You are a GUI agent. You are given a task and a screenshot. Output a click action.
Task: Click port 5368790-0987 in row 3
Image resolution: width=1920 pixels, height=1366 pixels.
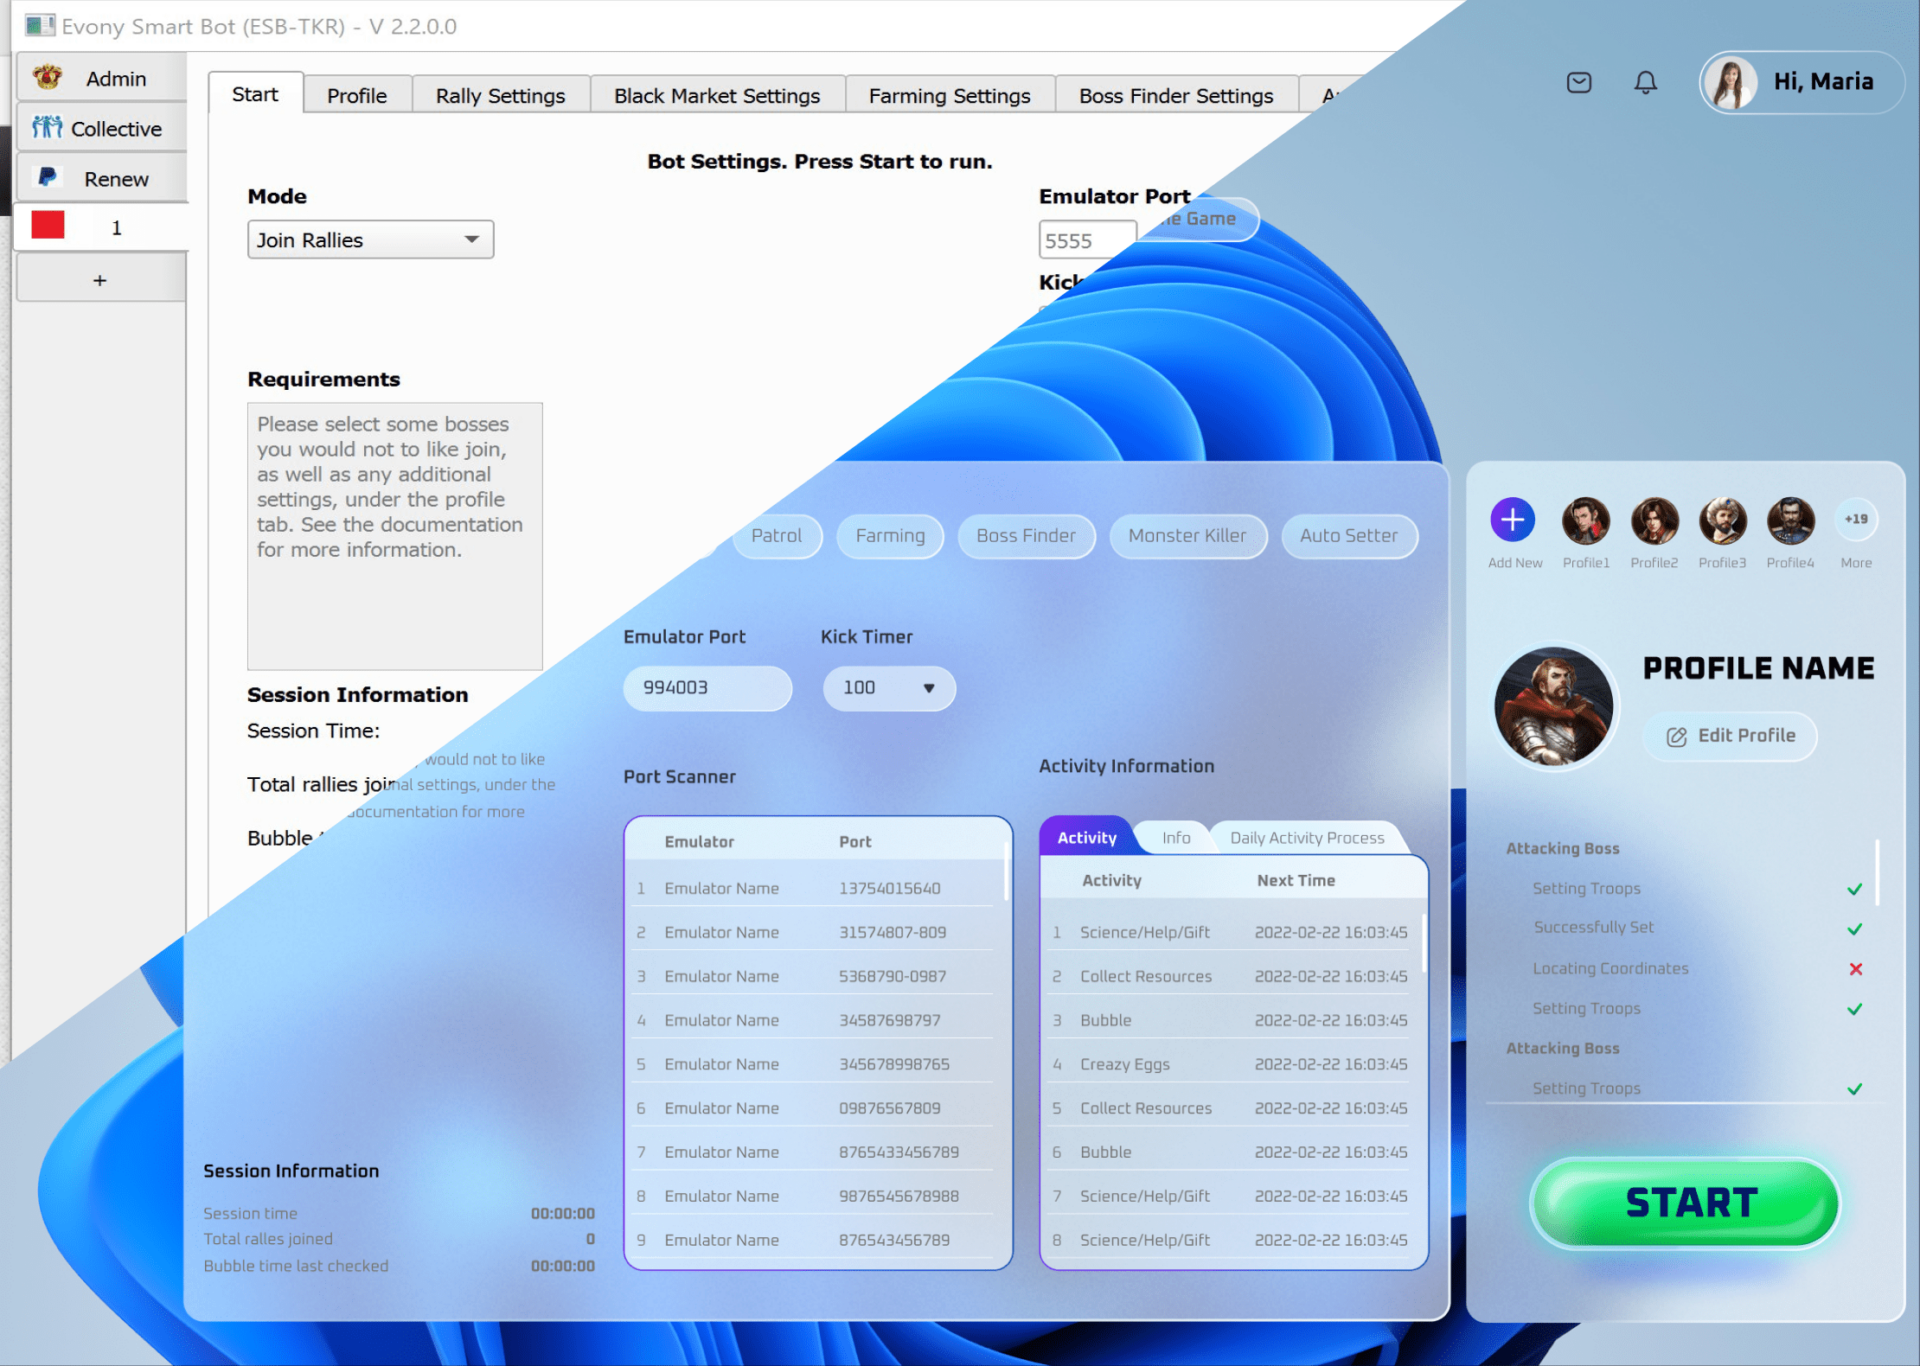pyautogui.click(x=892, y=976)
